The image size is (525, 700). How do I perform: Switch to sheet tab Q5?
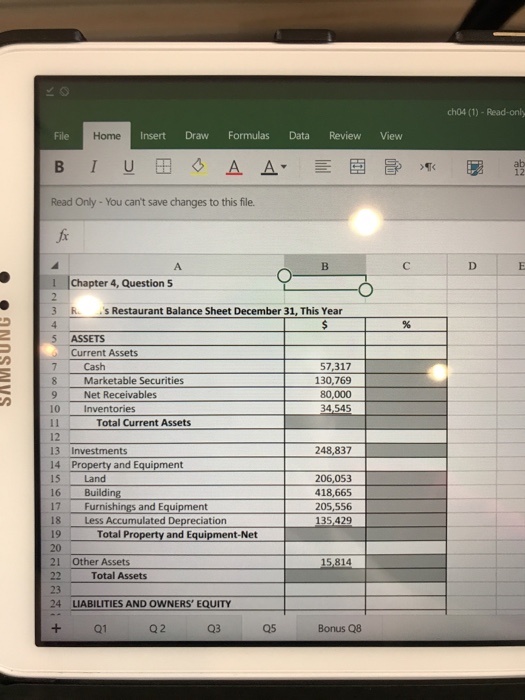pyautogui.click(x=269, y=629)
